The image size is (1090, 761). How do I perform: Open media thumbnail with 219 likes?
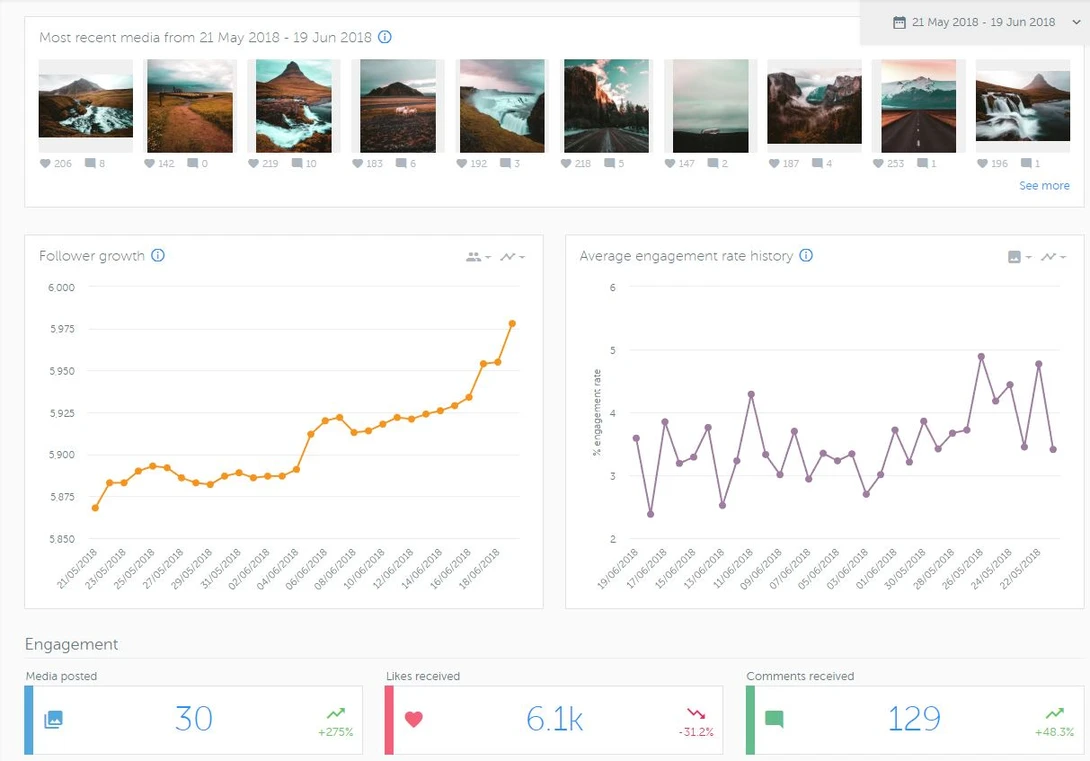pyautogui.click(x=293, y=106)
